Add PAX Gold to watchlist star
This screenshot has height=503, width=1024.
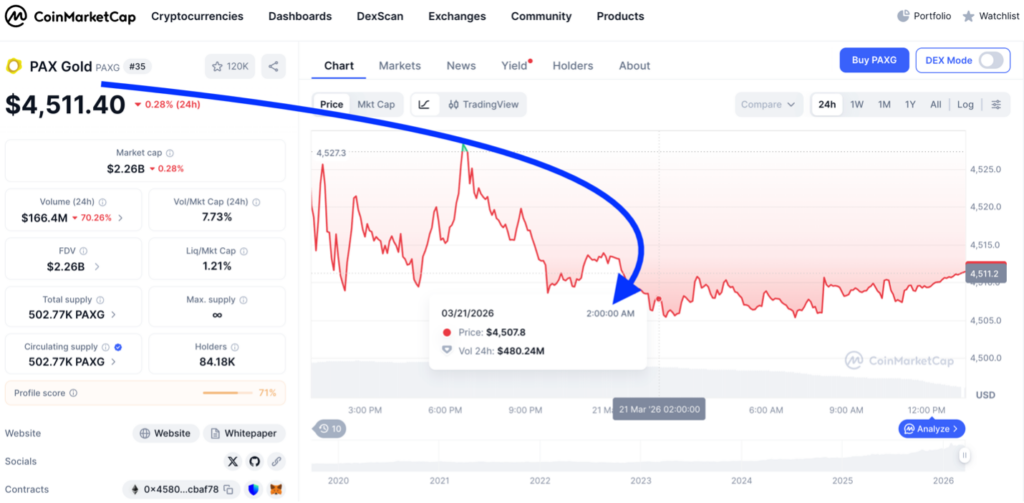coord(229,66)
